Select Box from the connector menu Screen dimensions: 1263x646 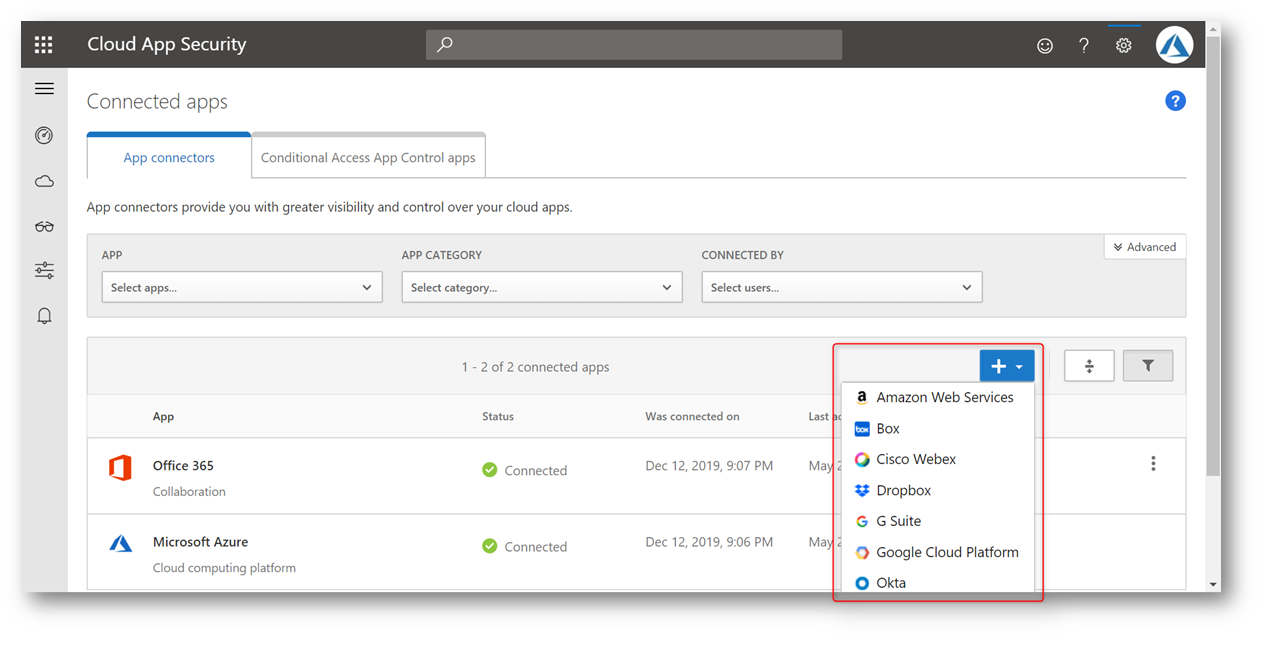pyautogui.click(x=938, y=428)
